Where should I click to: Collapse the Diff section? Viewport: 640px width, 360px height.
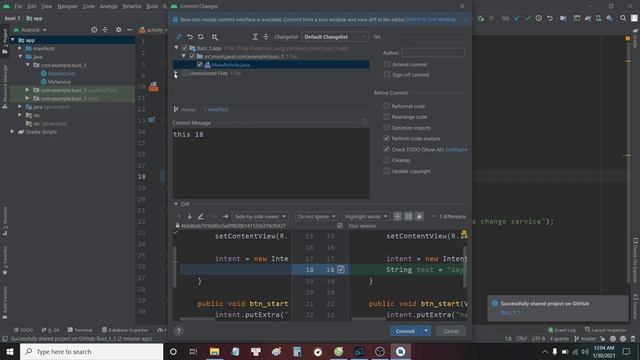[x=176, y=204]
